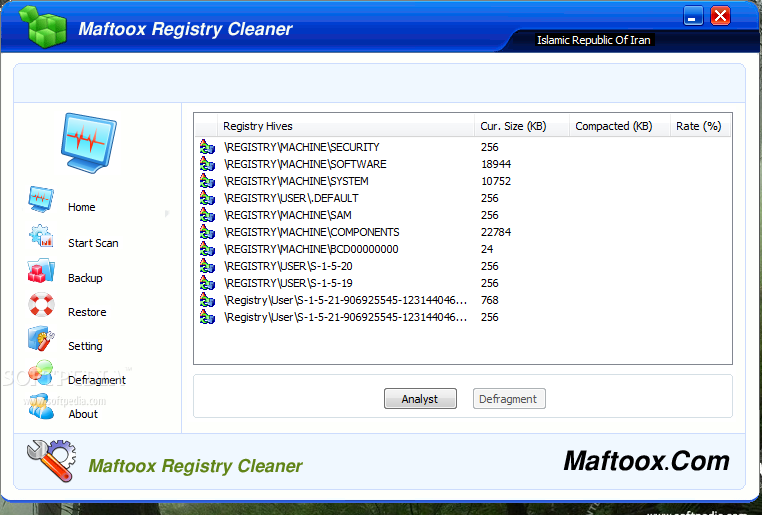The height and width of the screenshot is (515, 762).
Task: Select the \REGISTRY\MACHINE\BCD00000000 row
Action: pos(464,249)
